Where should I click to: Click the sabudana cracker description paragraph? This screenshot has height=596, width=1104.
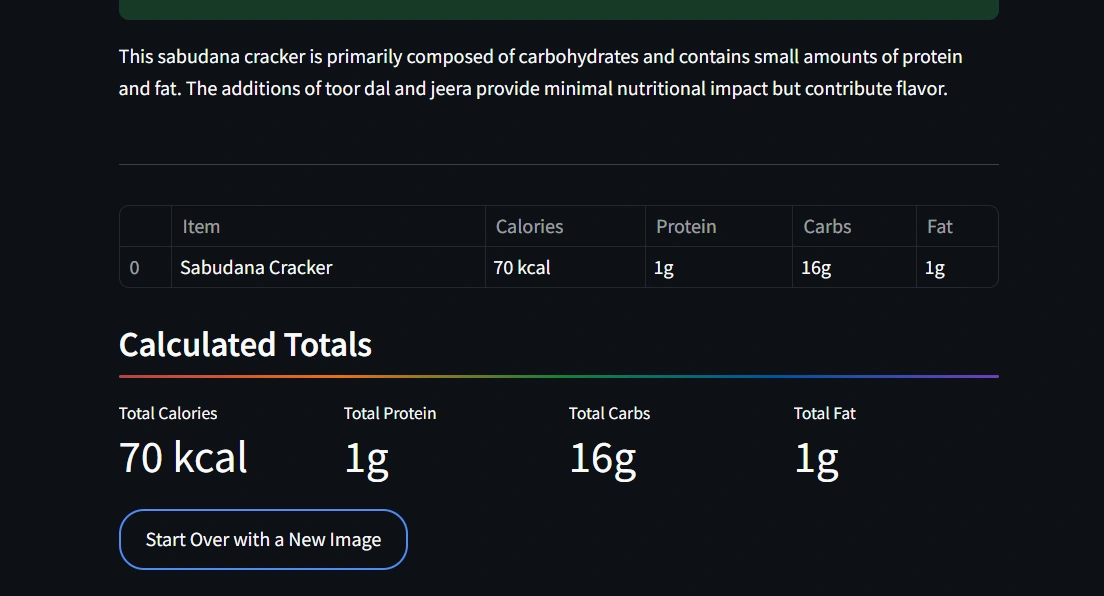pos(540,73)
